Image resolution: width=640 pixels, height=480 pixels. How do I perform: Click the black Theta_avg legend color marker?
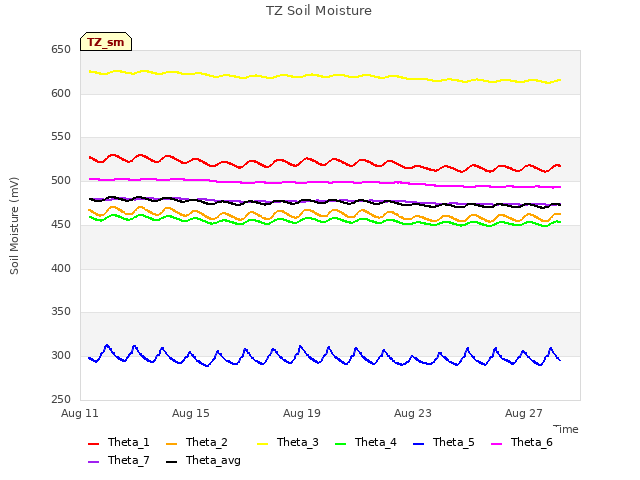pos(171,462)
